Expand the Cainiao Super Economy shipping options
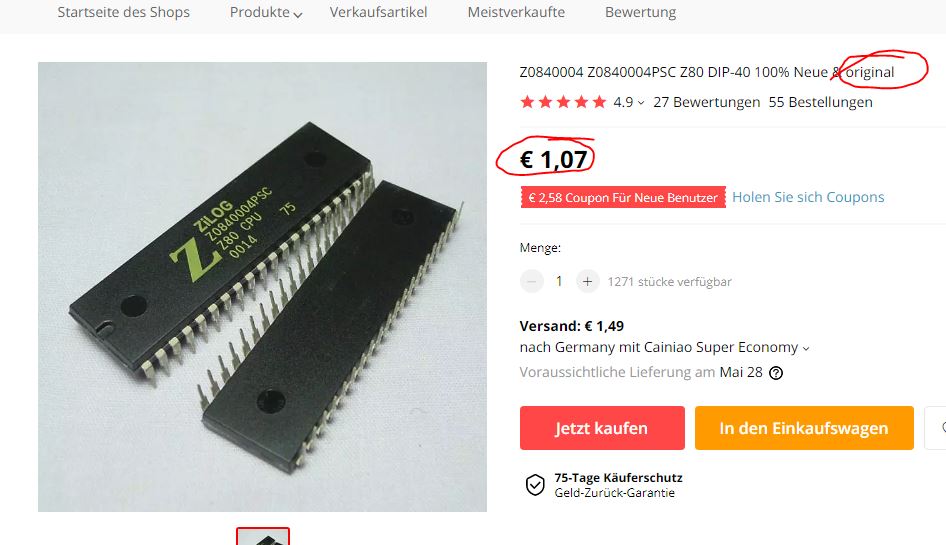The image size is (946, 545). (806, 348)
